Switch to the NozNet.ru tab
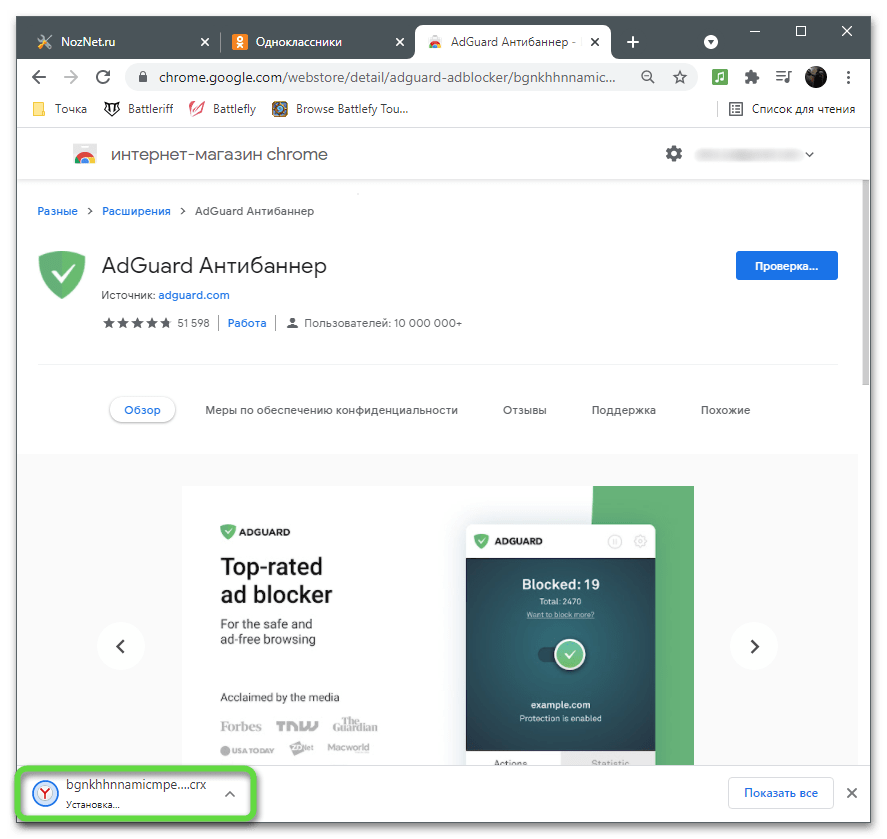887x839 pixels. point(119,42)
